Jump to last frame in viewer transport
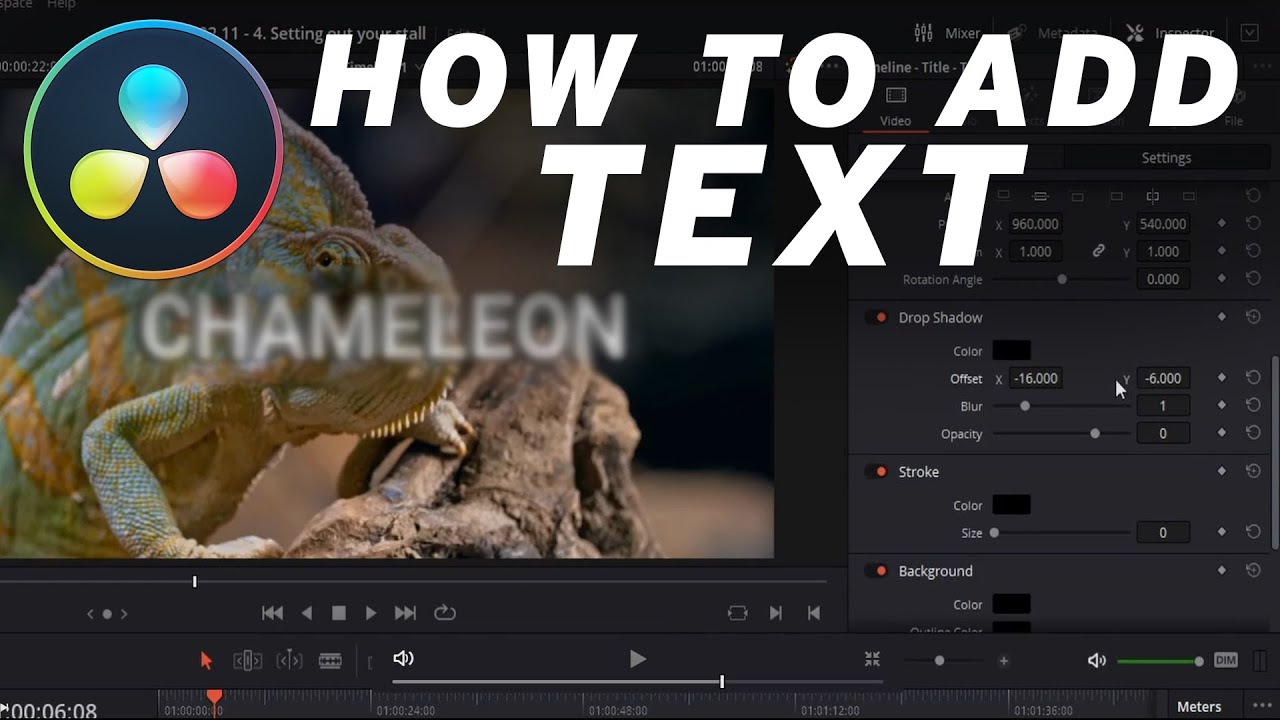The width and height of the screenshot is (1280, 720). point(405,613)
